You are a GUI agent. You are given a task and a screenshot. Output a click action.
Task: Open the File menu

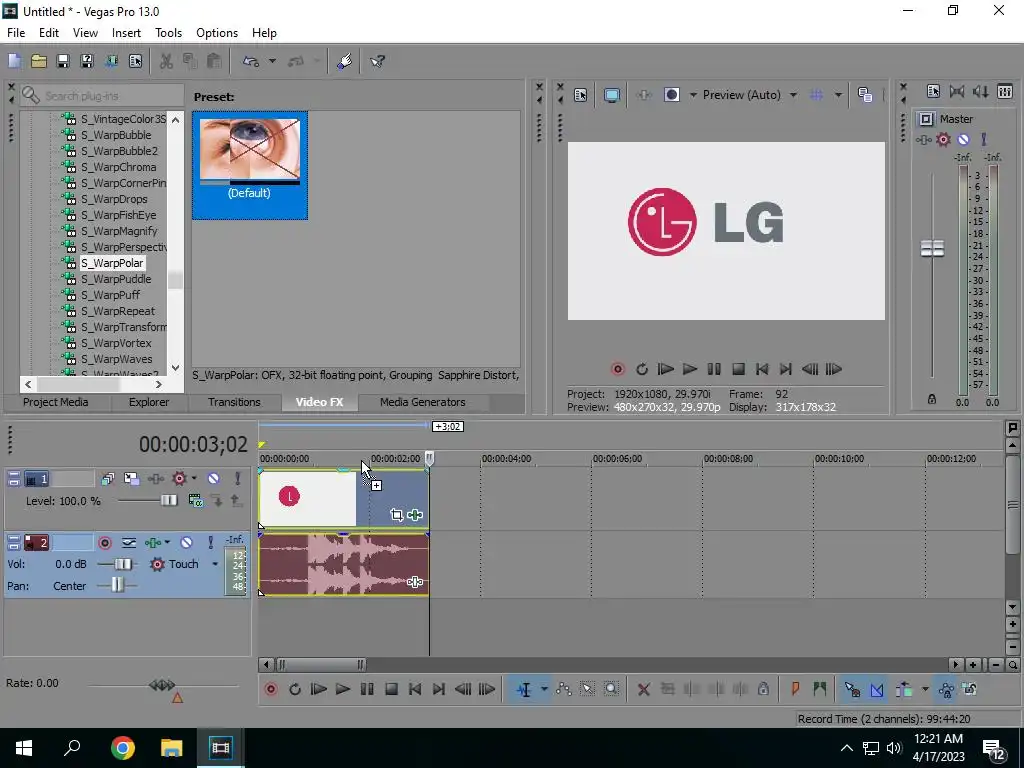[x=16, y=33]
